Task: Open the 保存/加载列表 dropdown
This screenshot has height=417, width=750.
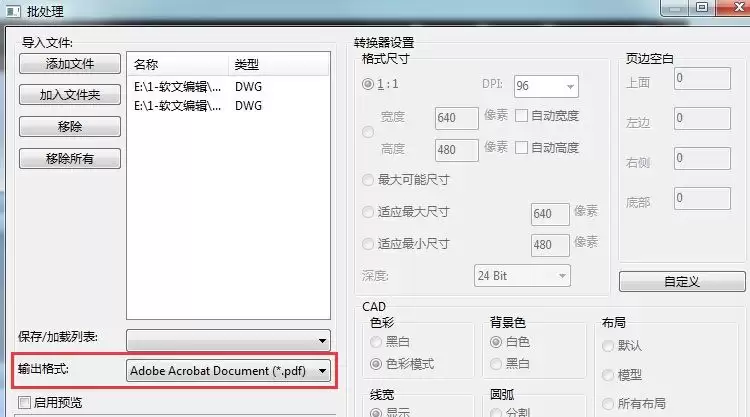Action: coord(228,340)
